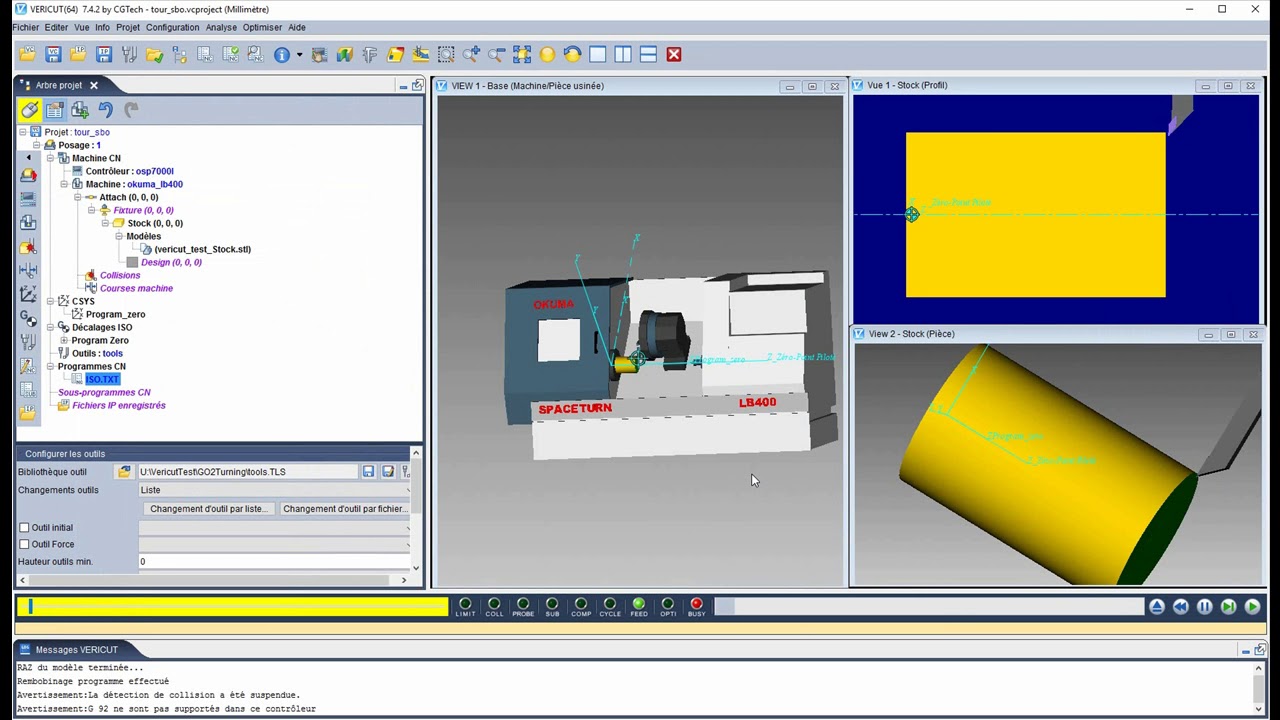This screenshot has height=720, width=1280.
Task: Toggle the COLL status light
Action: (x=494, y=604)
